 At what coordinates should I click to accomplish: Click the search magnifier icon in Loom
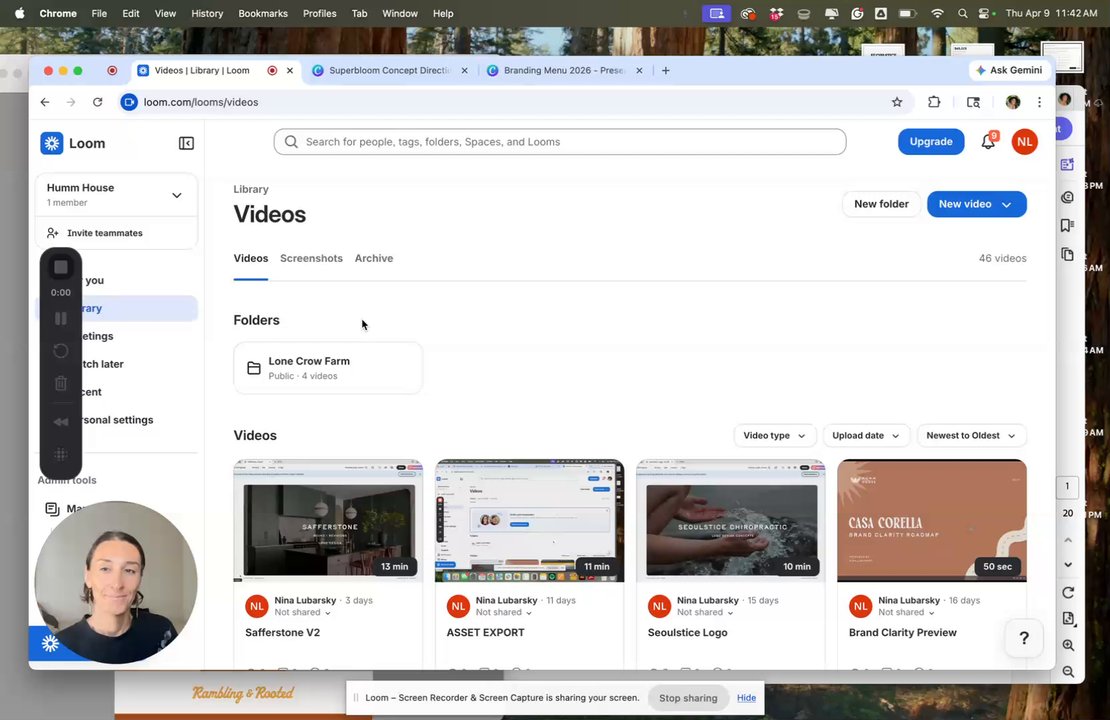coord(291,142)
